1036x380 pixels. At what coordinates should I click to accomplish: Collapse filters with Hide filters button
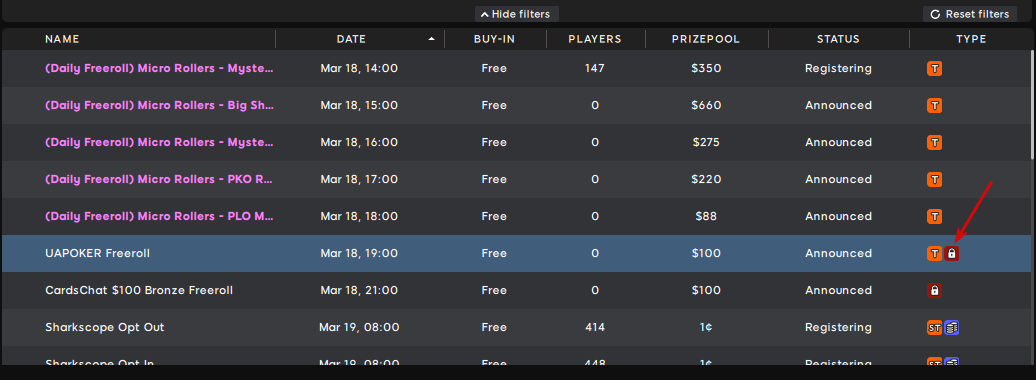(x=517, y=14)
